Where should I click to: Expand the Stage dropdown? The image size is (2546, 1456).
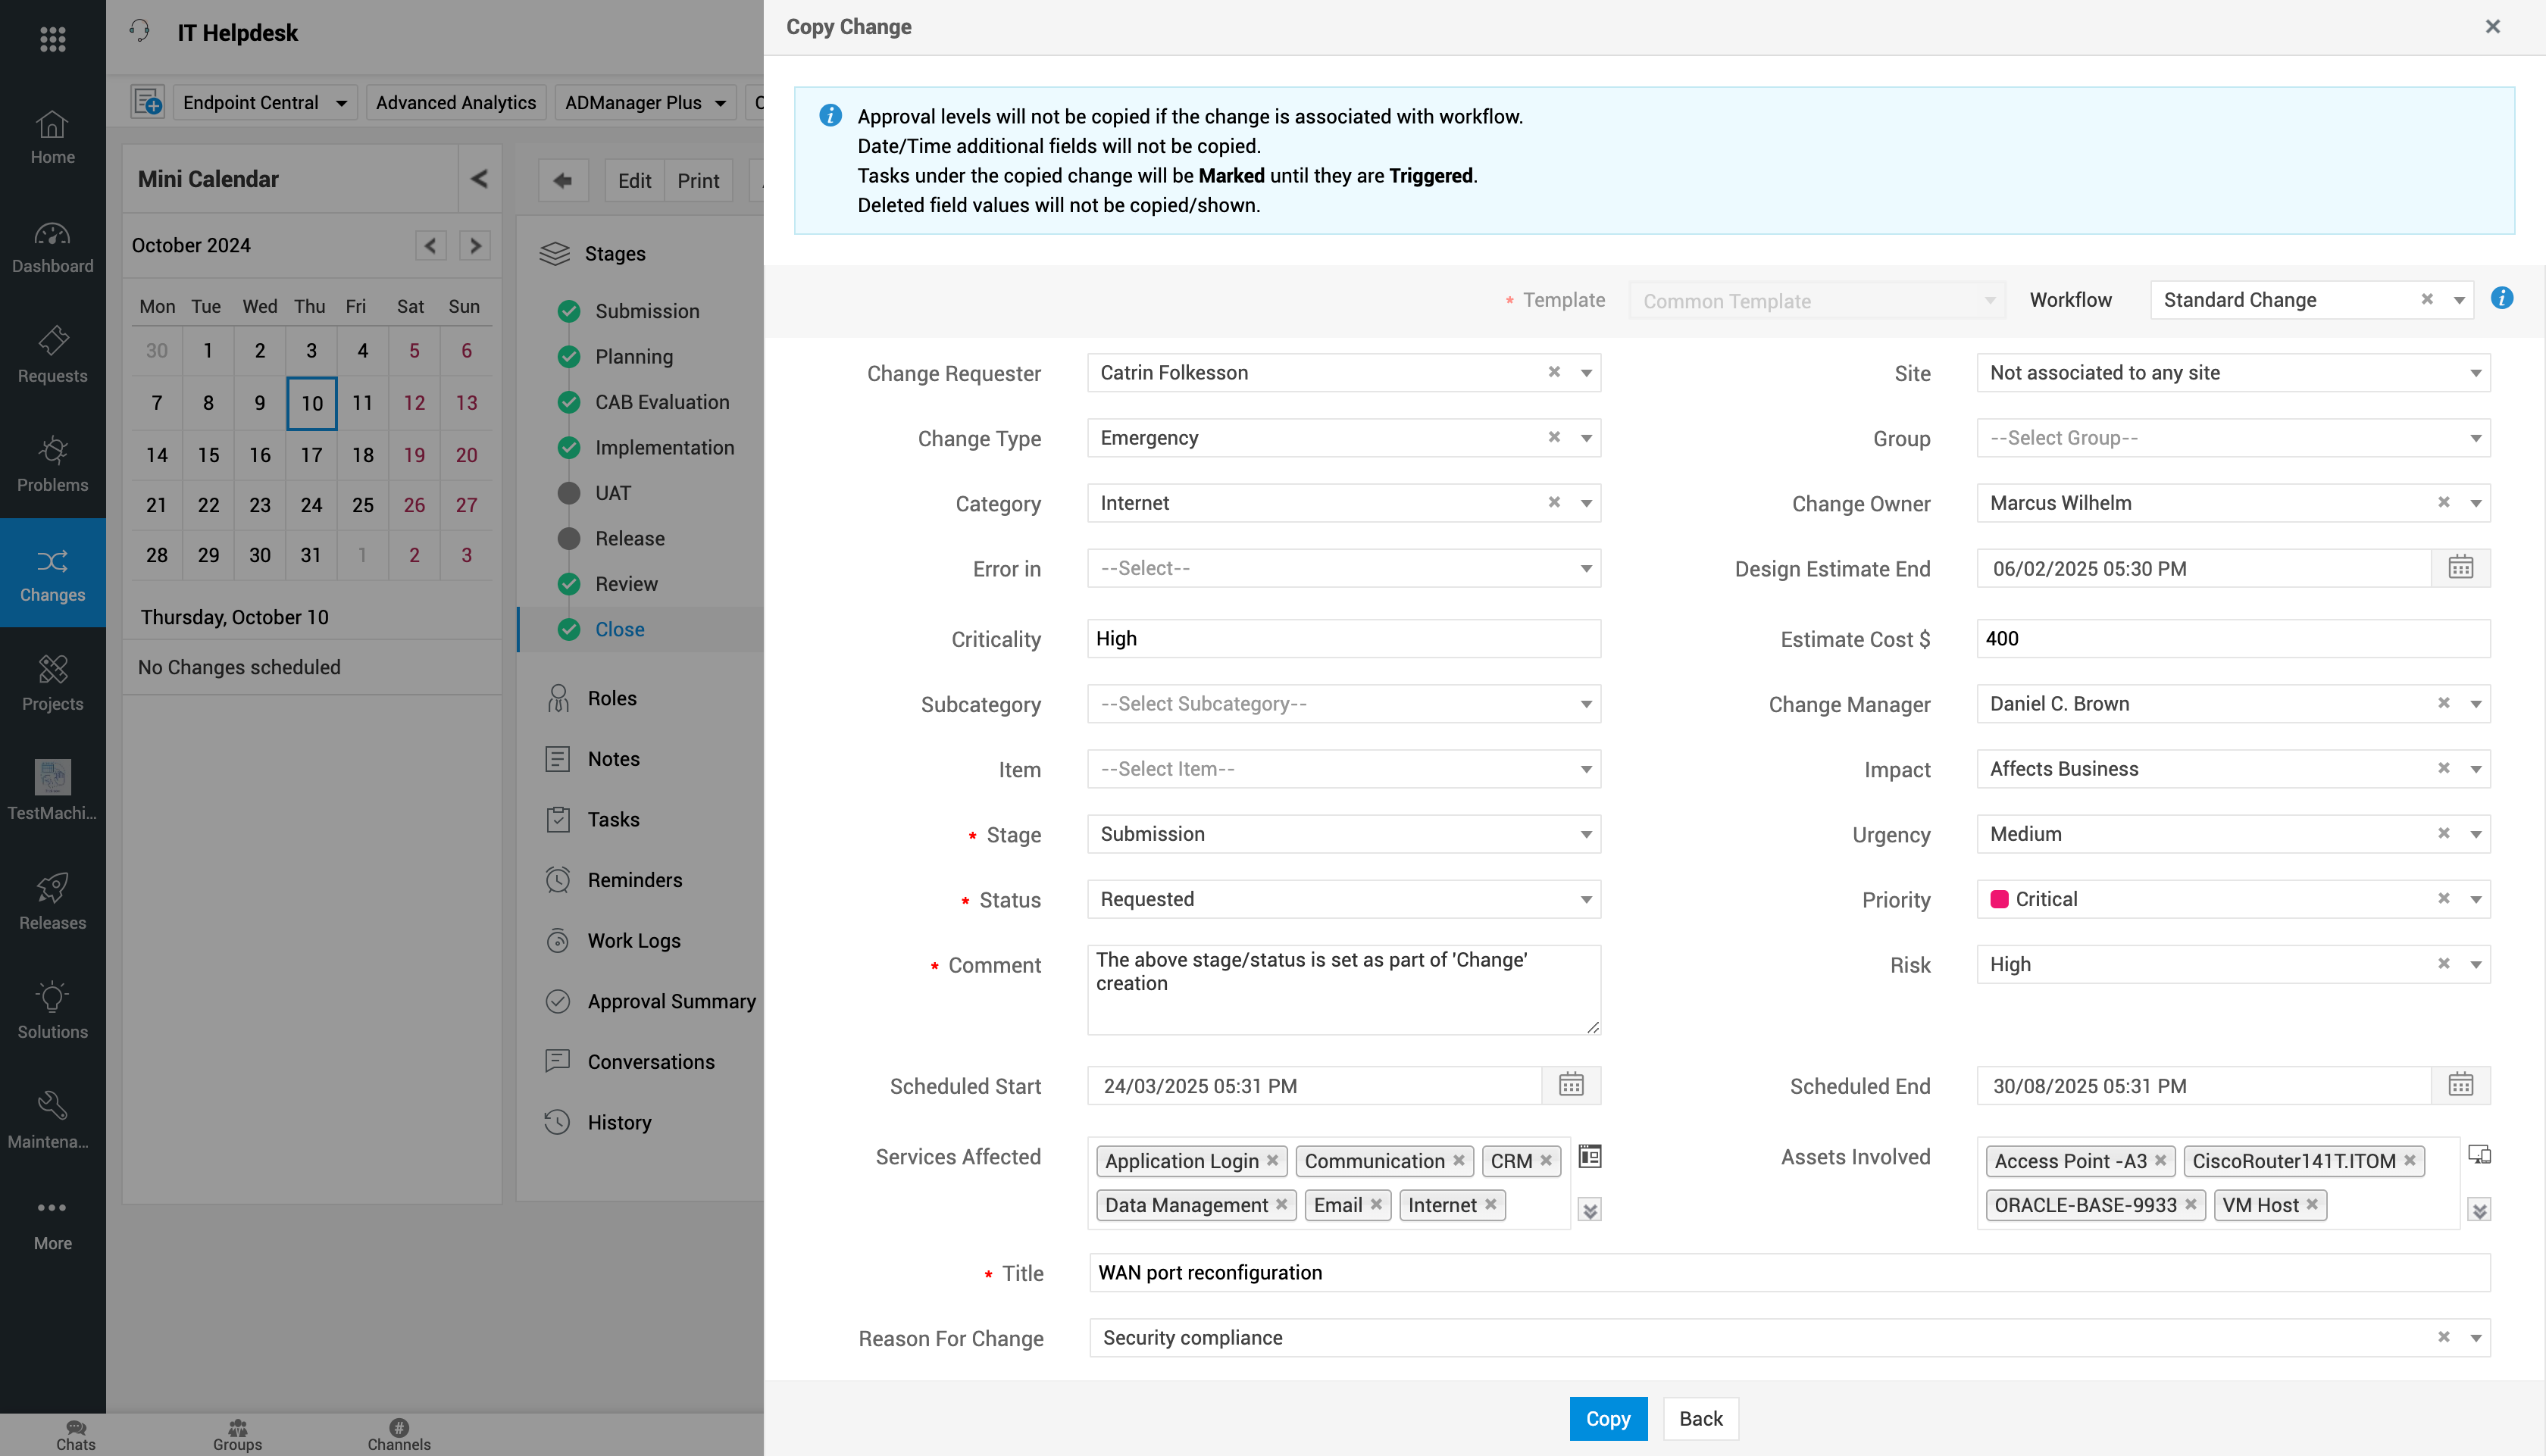point(1586,834)
